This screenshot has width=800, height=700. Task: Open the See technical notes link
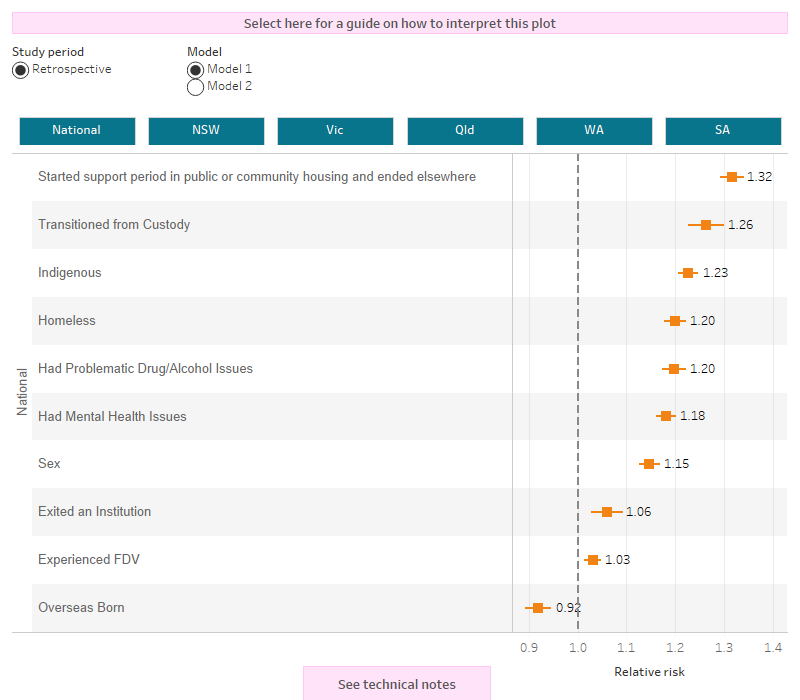(397, 684)
